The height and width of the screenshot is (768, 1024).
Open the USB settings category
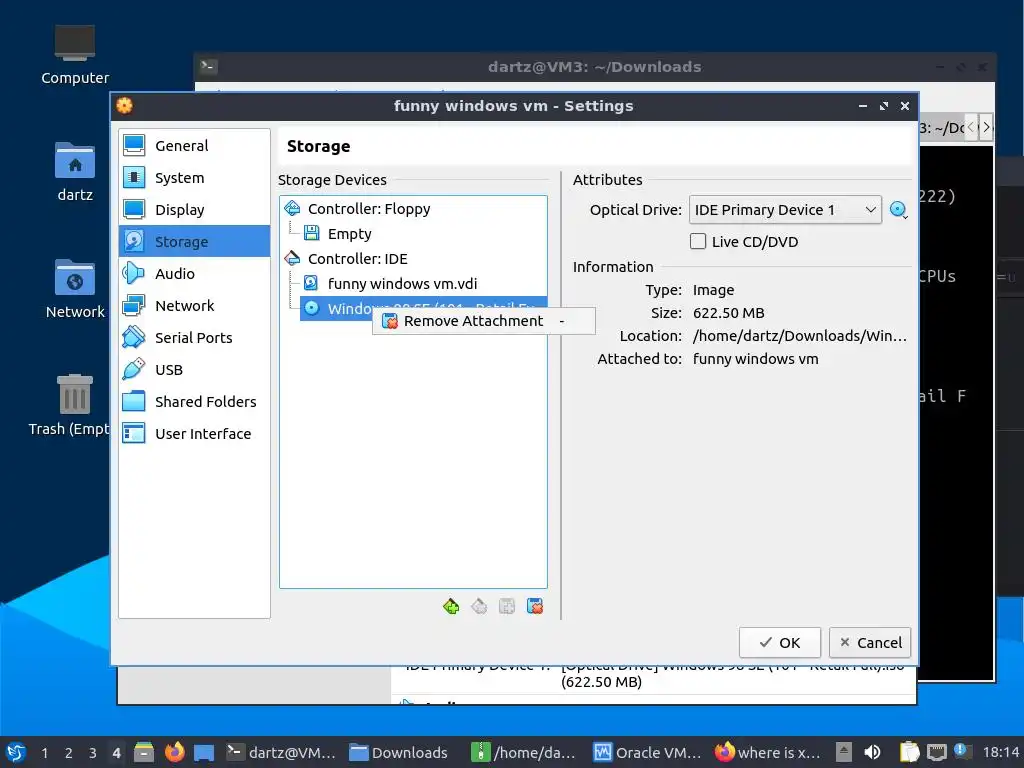pos(194,369)
